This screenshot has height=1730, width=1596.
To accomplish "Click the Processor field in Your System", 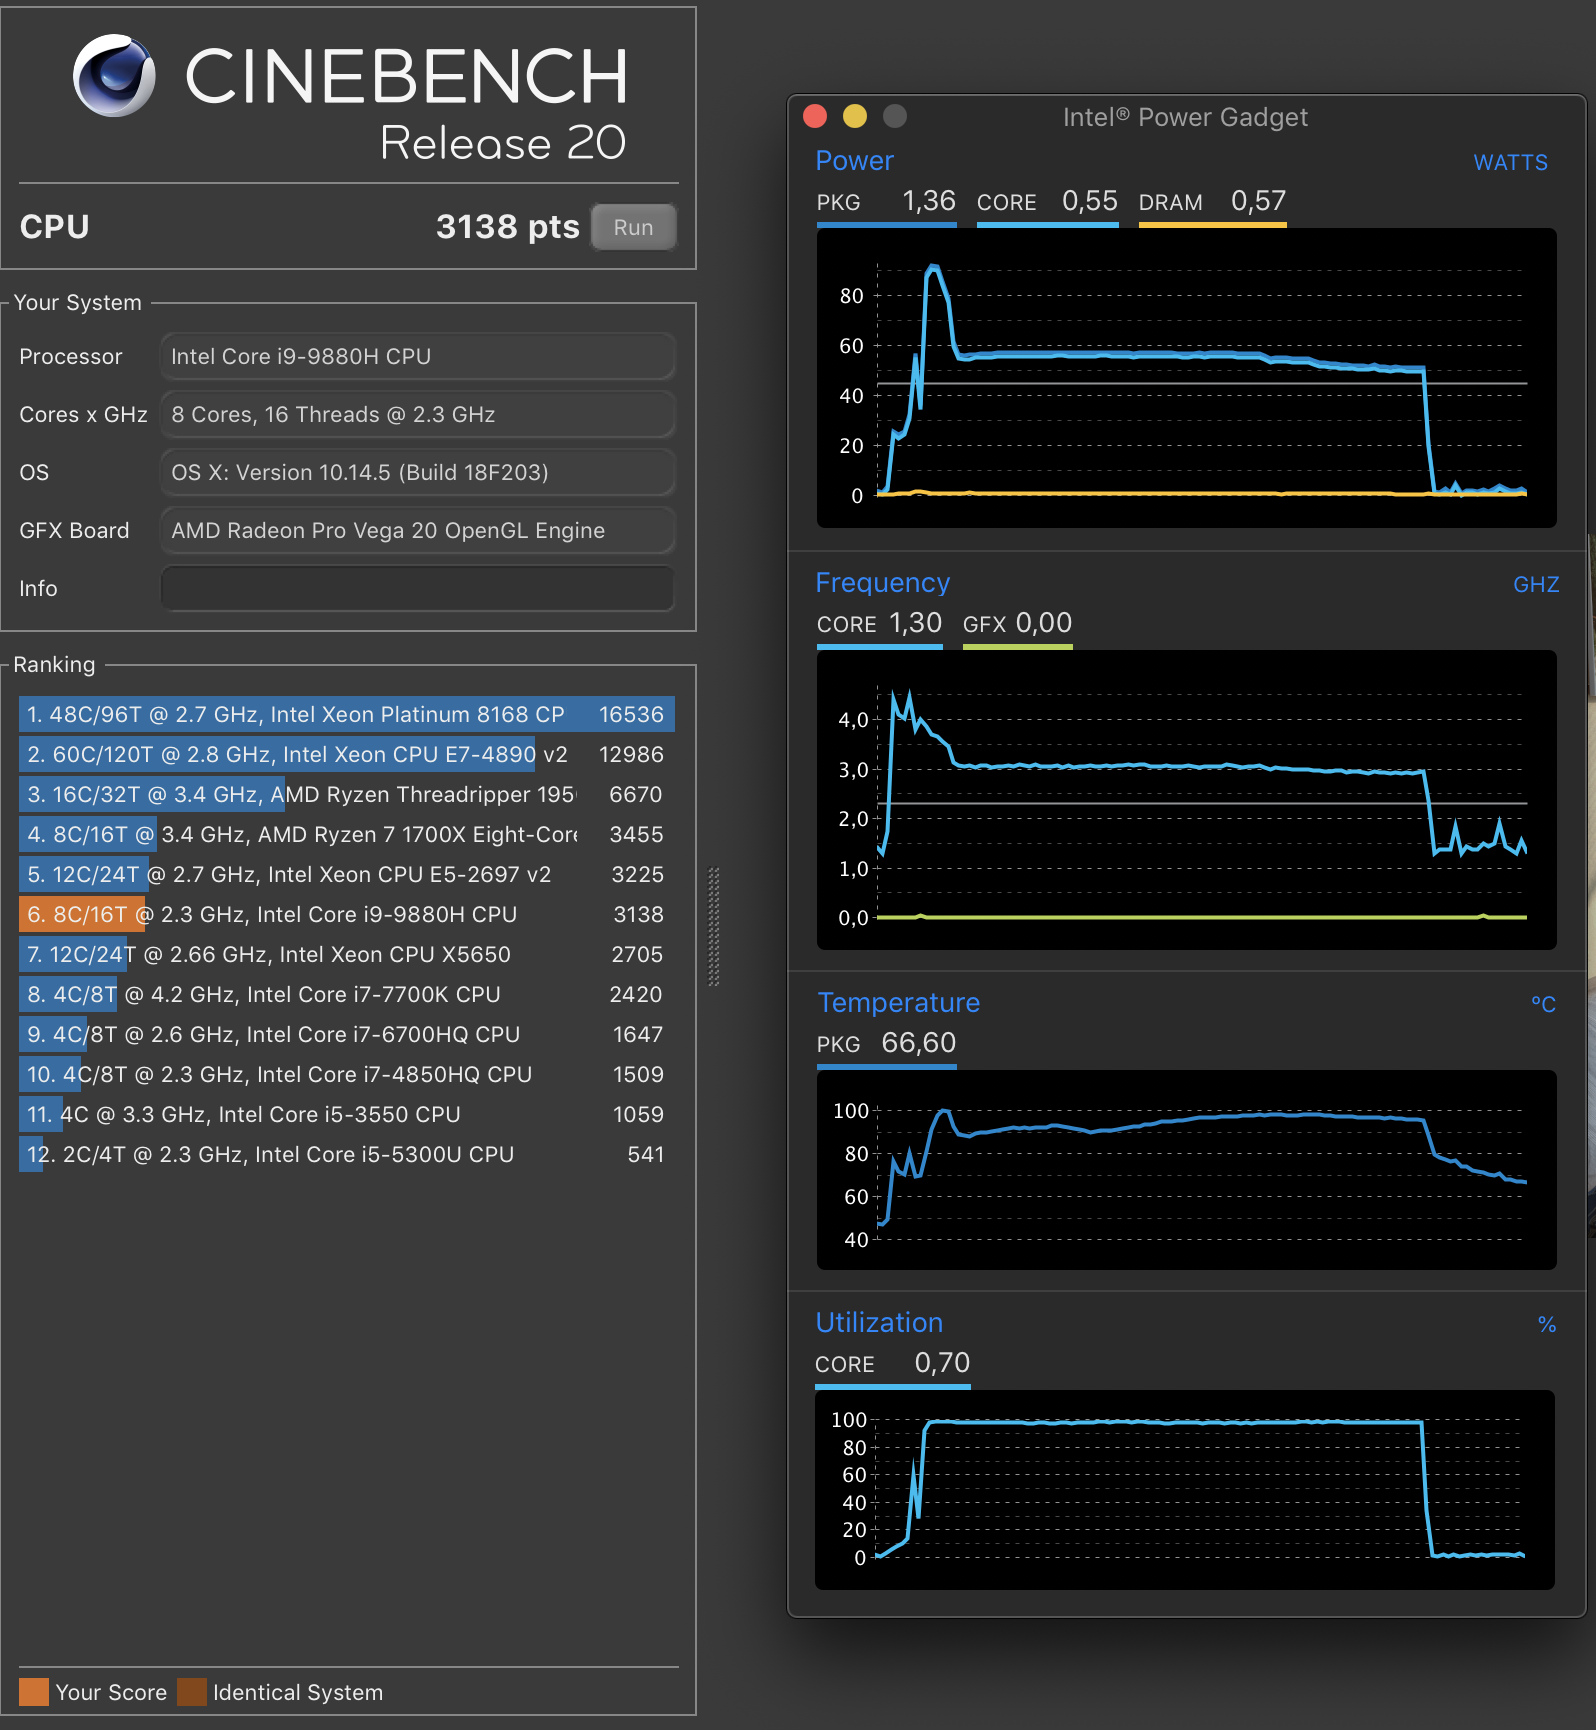I will tap(417, 357).
